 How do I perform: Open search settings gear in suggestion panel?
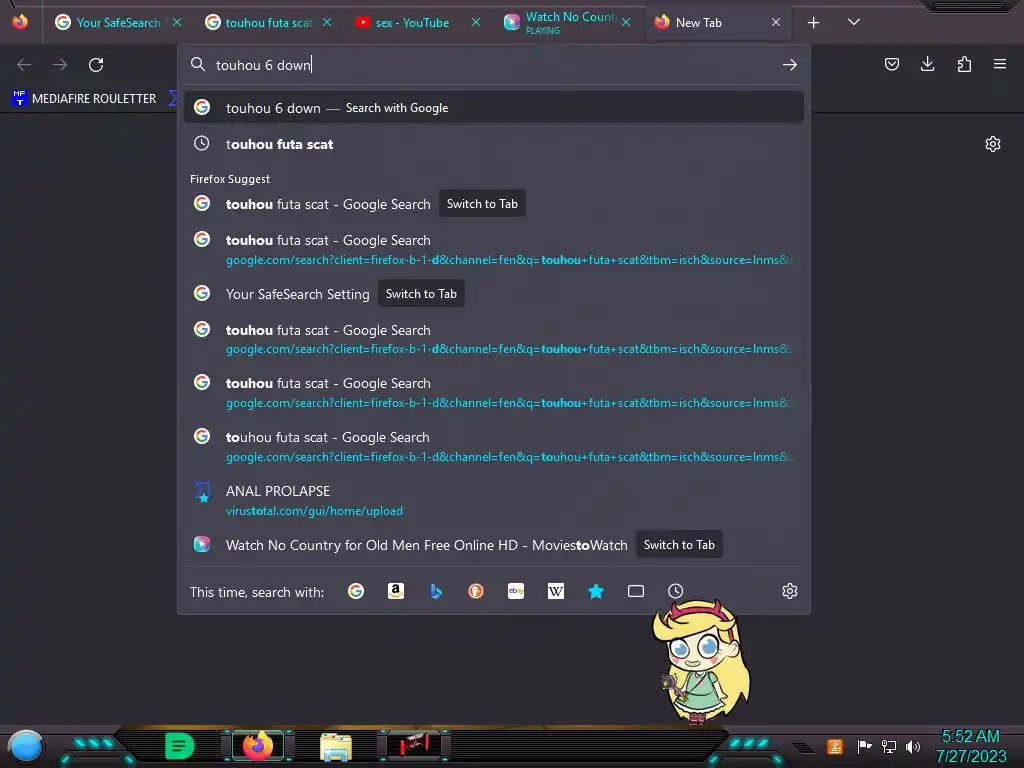pyautogui.click(x=790, y=591)
